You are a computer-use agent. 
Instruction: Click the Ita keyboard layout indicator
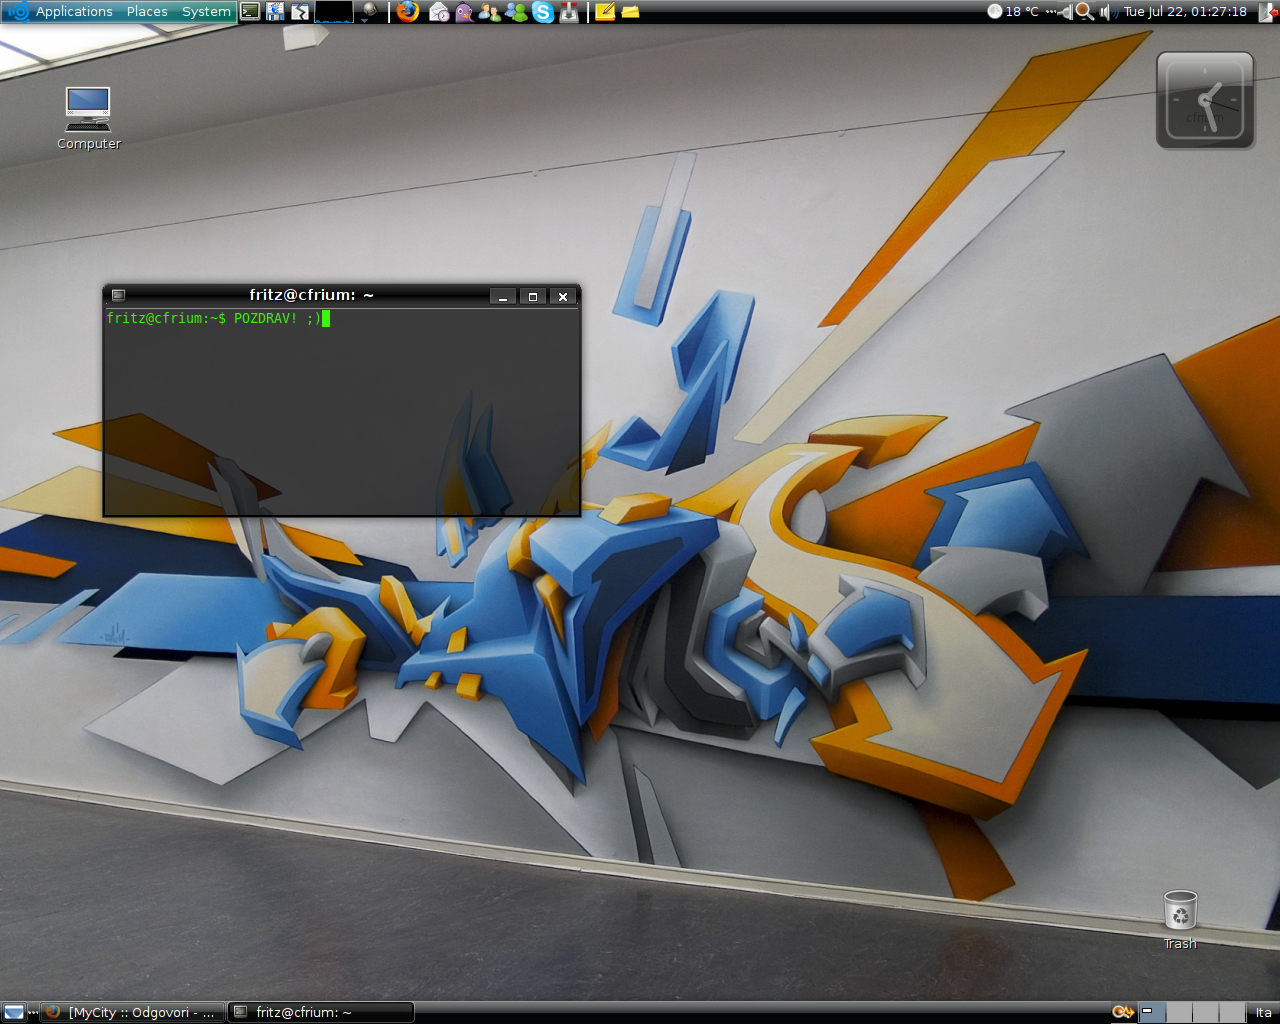1264,1012
